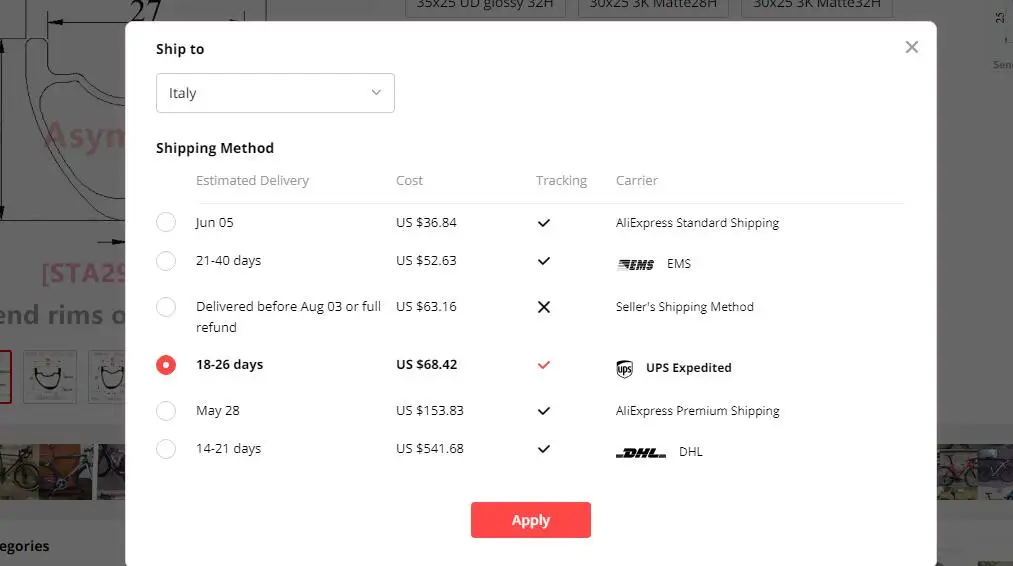Screen dimensions: 1013x566
Task: Choose the DHL 14-21 days radio button
Action: (166, 449)
